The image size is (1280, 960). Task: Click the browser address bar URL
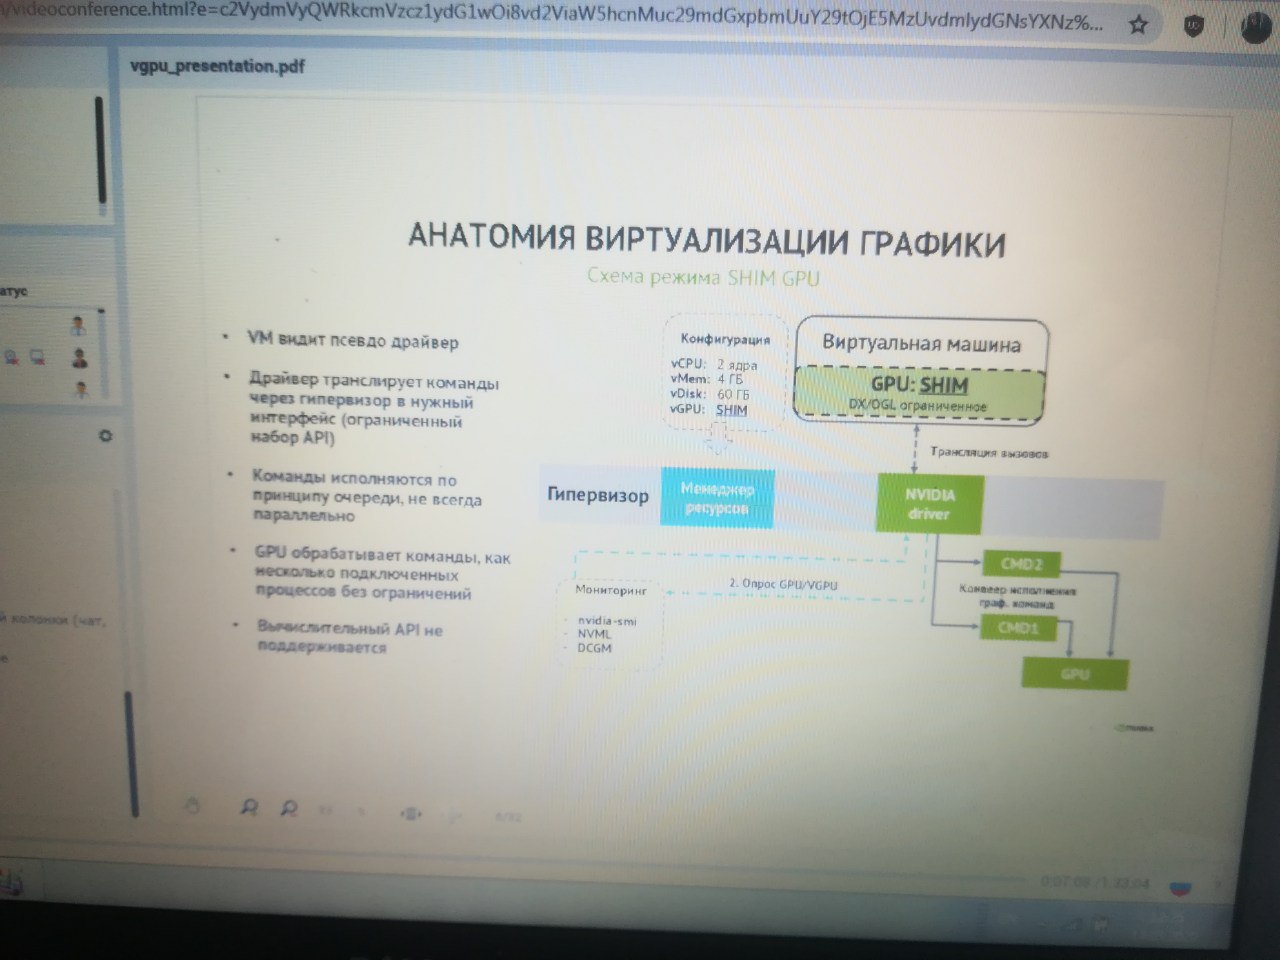point(550,18)
